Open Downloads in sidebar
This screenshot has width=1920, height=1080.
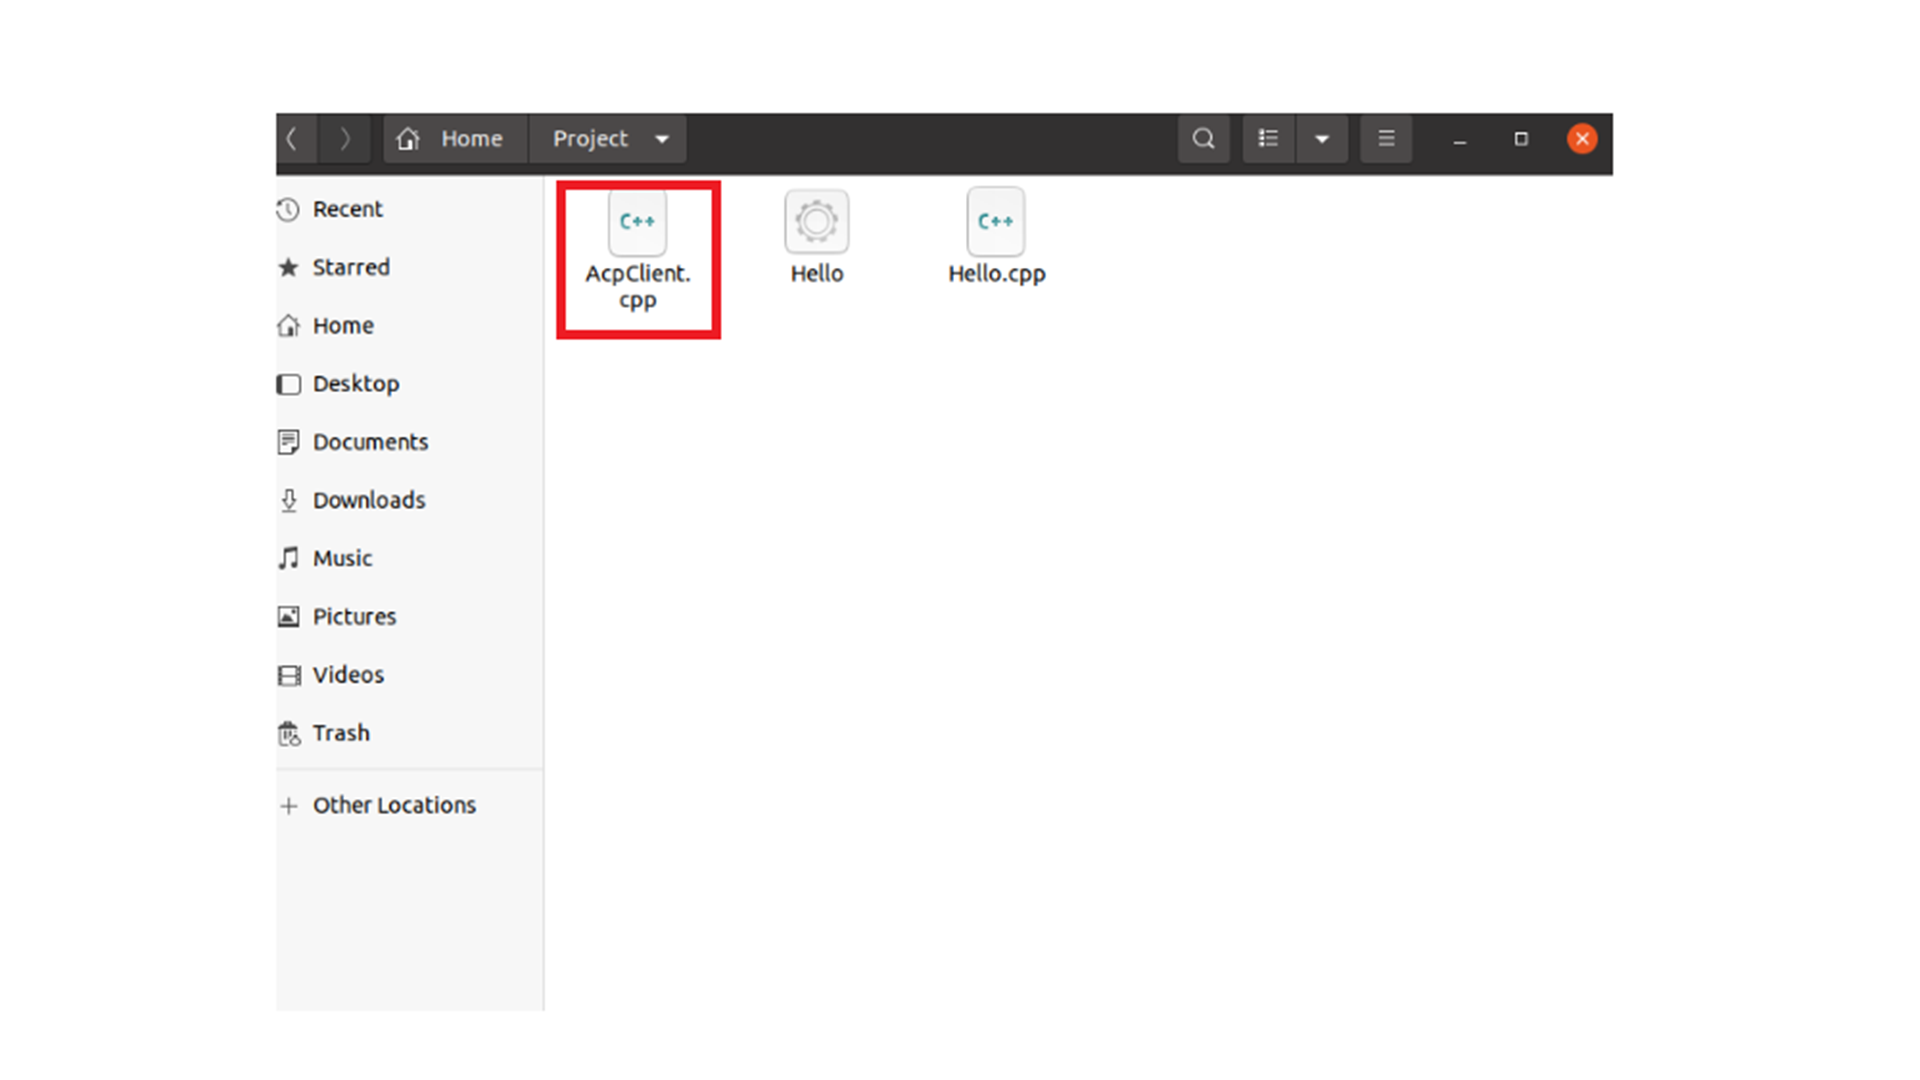click(368, 500)
